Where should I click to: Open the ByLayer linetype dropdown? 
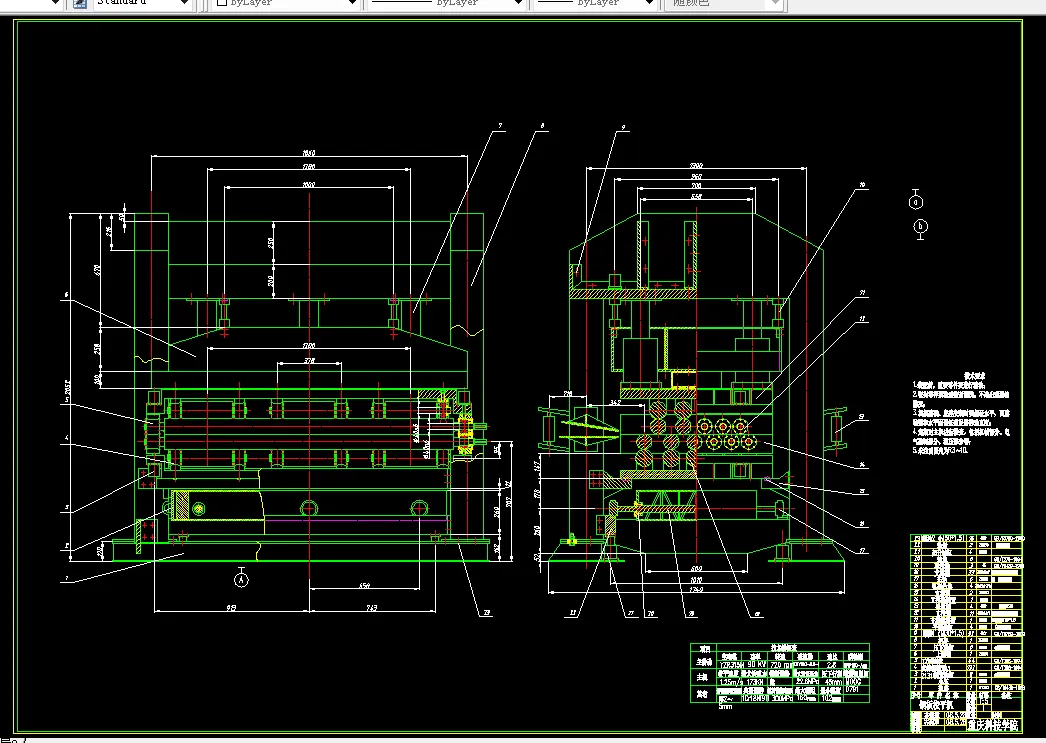tap(518, 3)
